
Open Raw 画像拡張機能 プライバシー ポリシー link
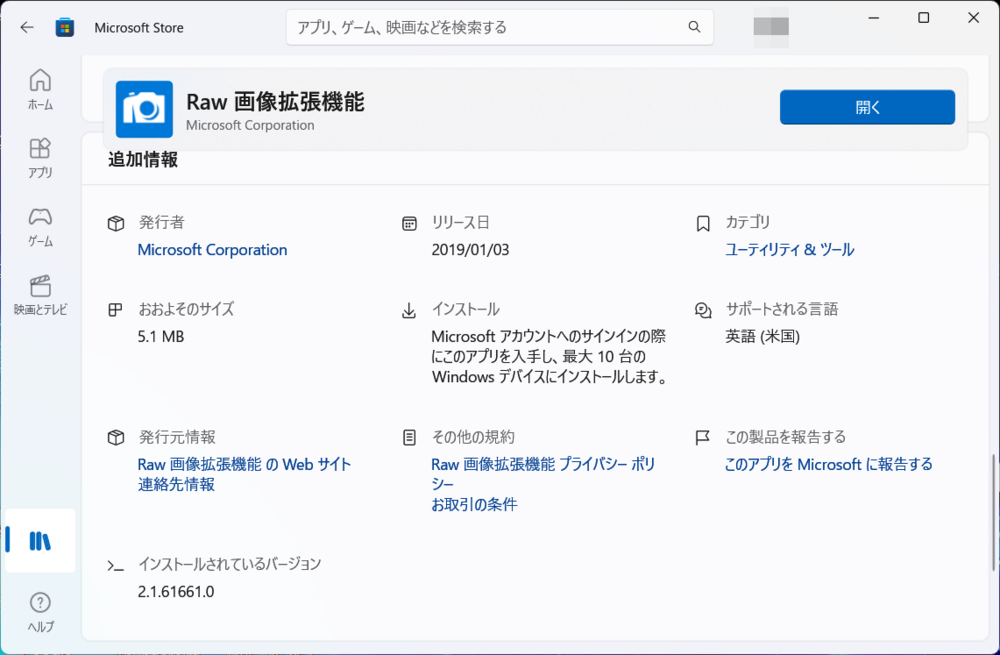[543, 474]
